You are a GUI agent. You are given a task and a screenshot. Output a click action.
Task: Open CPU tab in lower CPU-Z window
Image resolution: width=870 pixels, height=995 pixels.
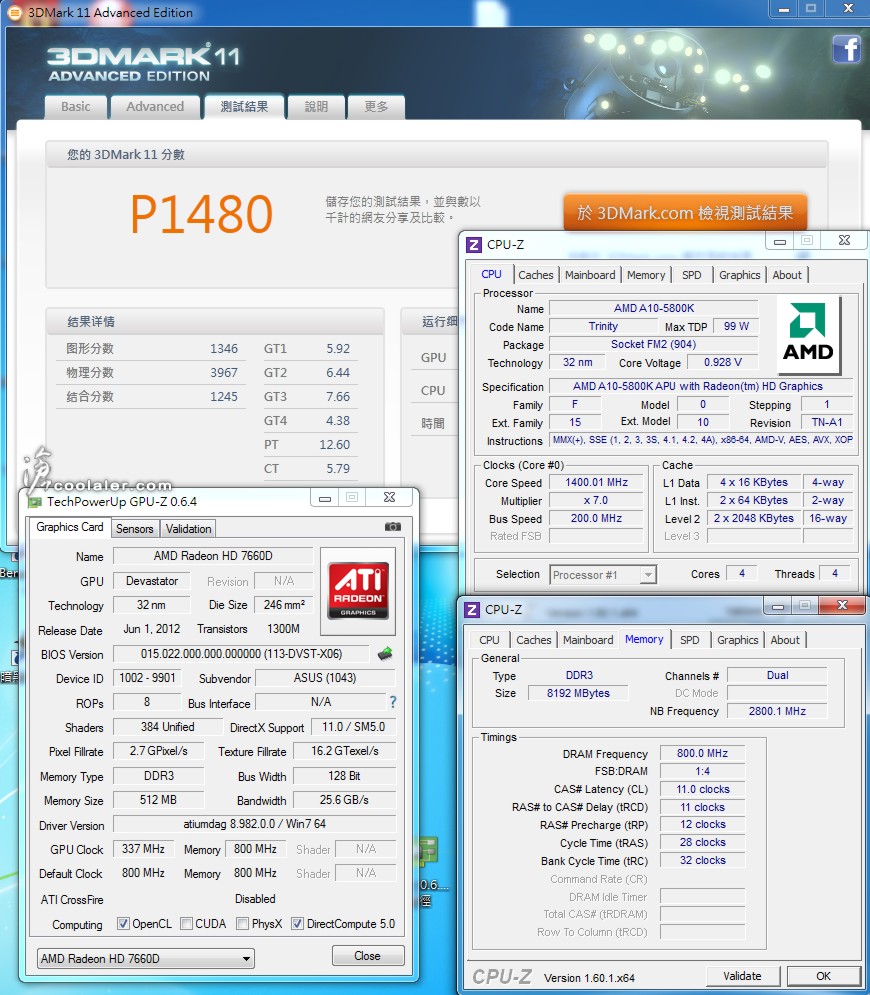pos(489,640)
